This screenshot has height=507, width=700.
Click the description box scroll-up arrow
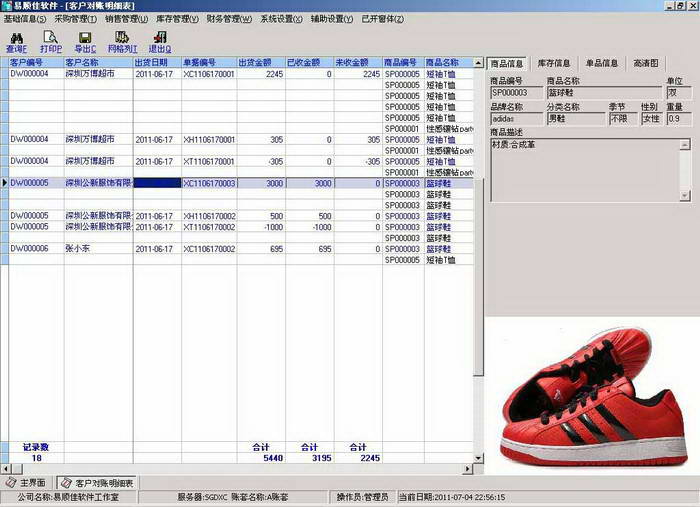coord(685,145)
